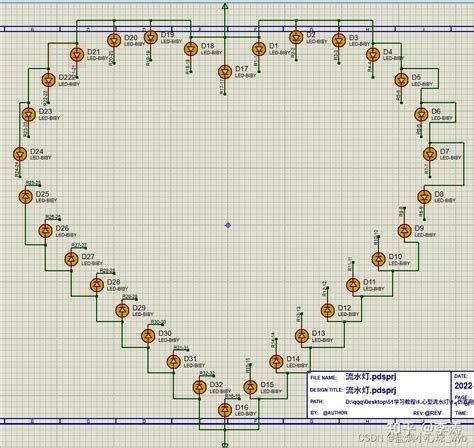Choose the D30 LED symbol
Viewport: 474px width, 448px height.
[148, 336]
